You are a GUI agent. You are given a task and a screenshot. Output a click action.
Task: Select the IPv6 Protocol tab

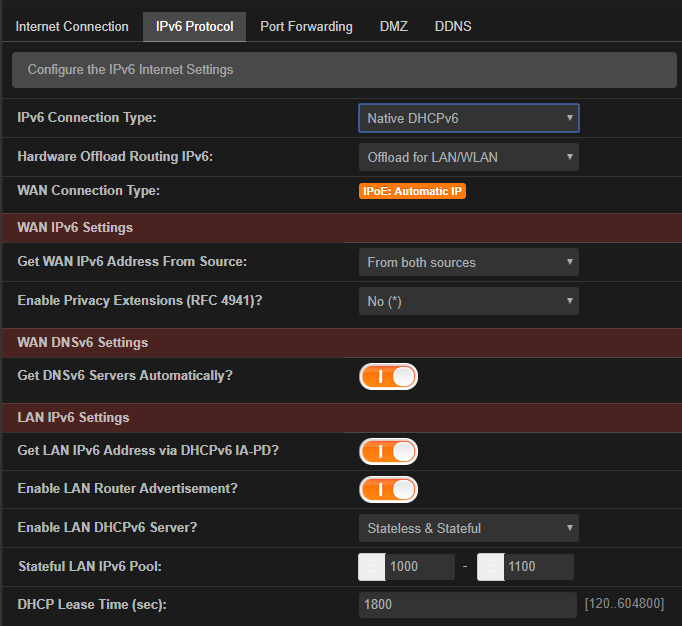194,27
